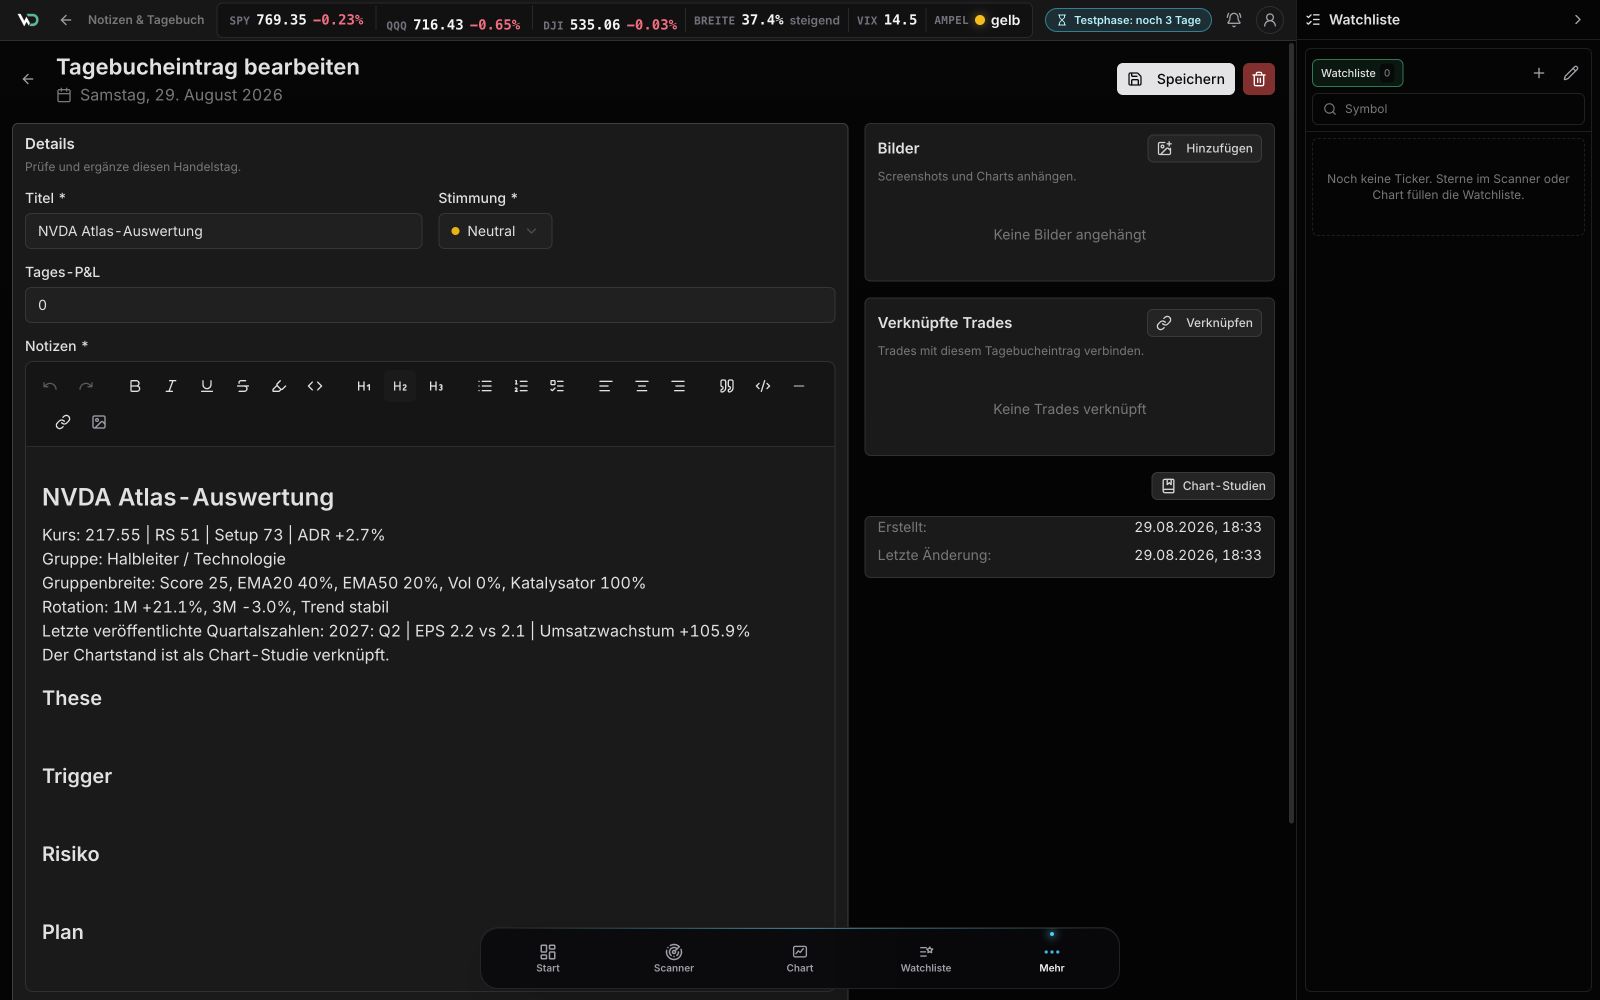Click the Undo icon in the notes toolbar
The width and height of the screenshot is (1600, 1000).
coord(50,386)
